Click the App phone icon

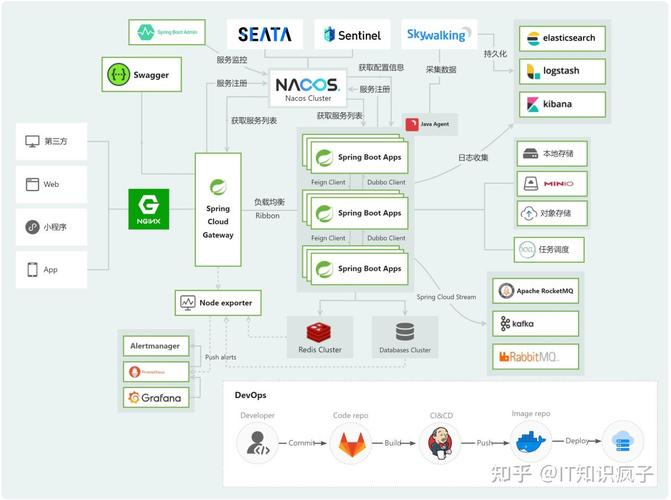point(33,269)
